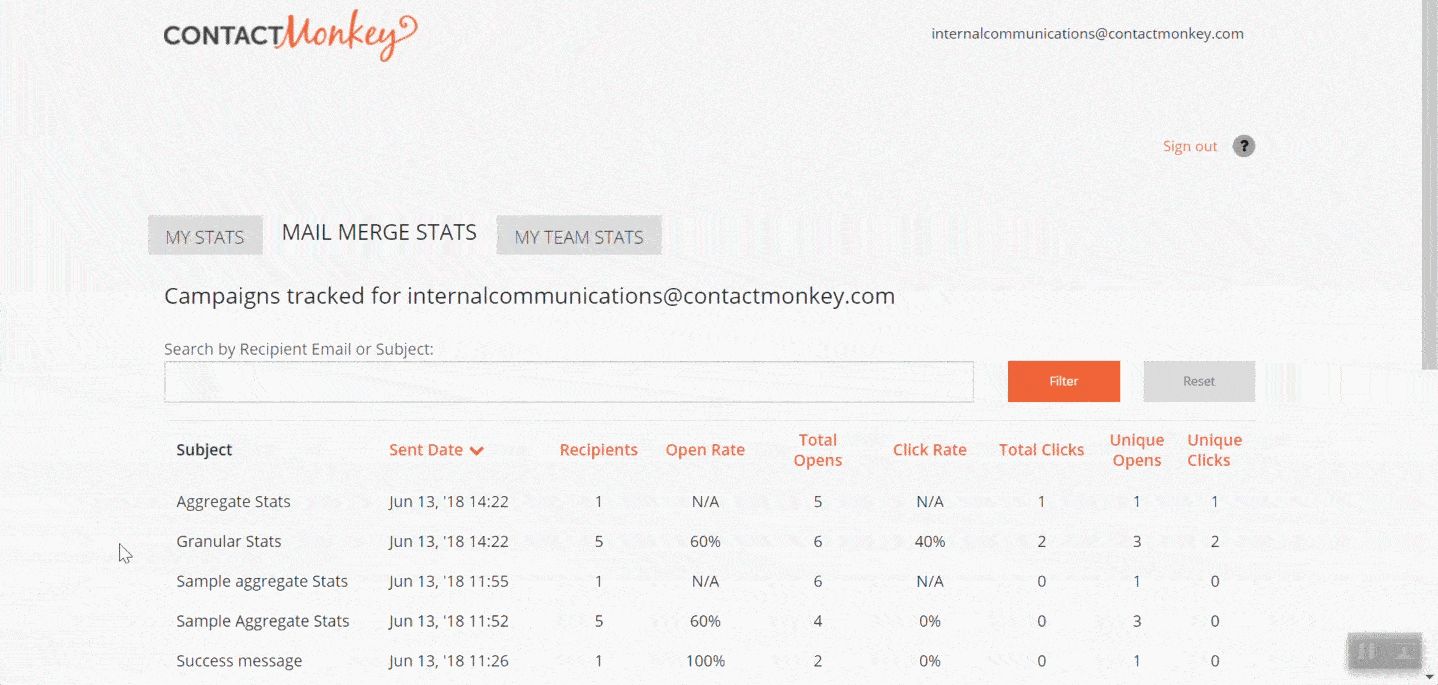Sort by Total Clicks column header
Image resolution: width=1438 pixels, height=685 pixels.
(1041, 450)
